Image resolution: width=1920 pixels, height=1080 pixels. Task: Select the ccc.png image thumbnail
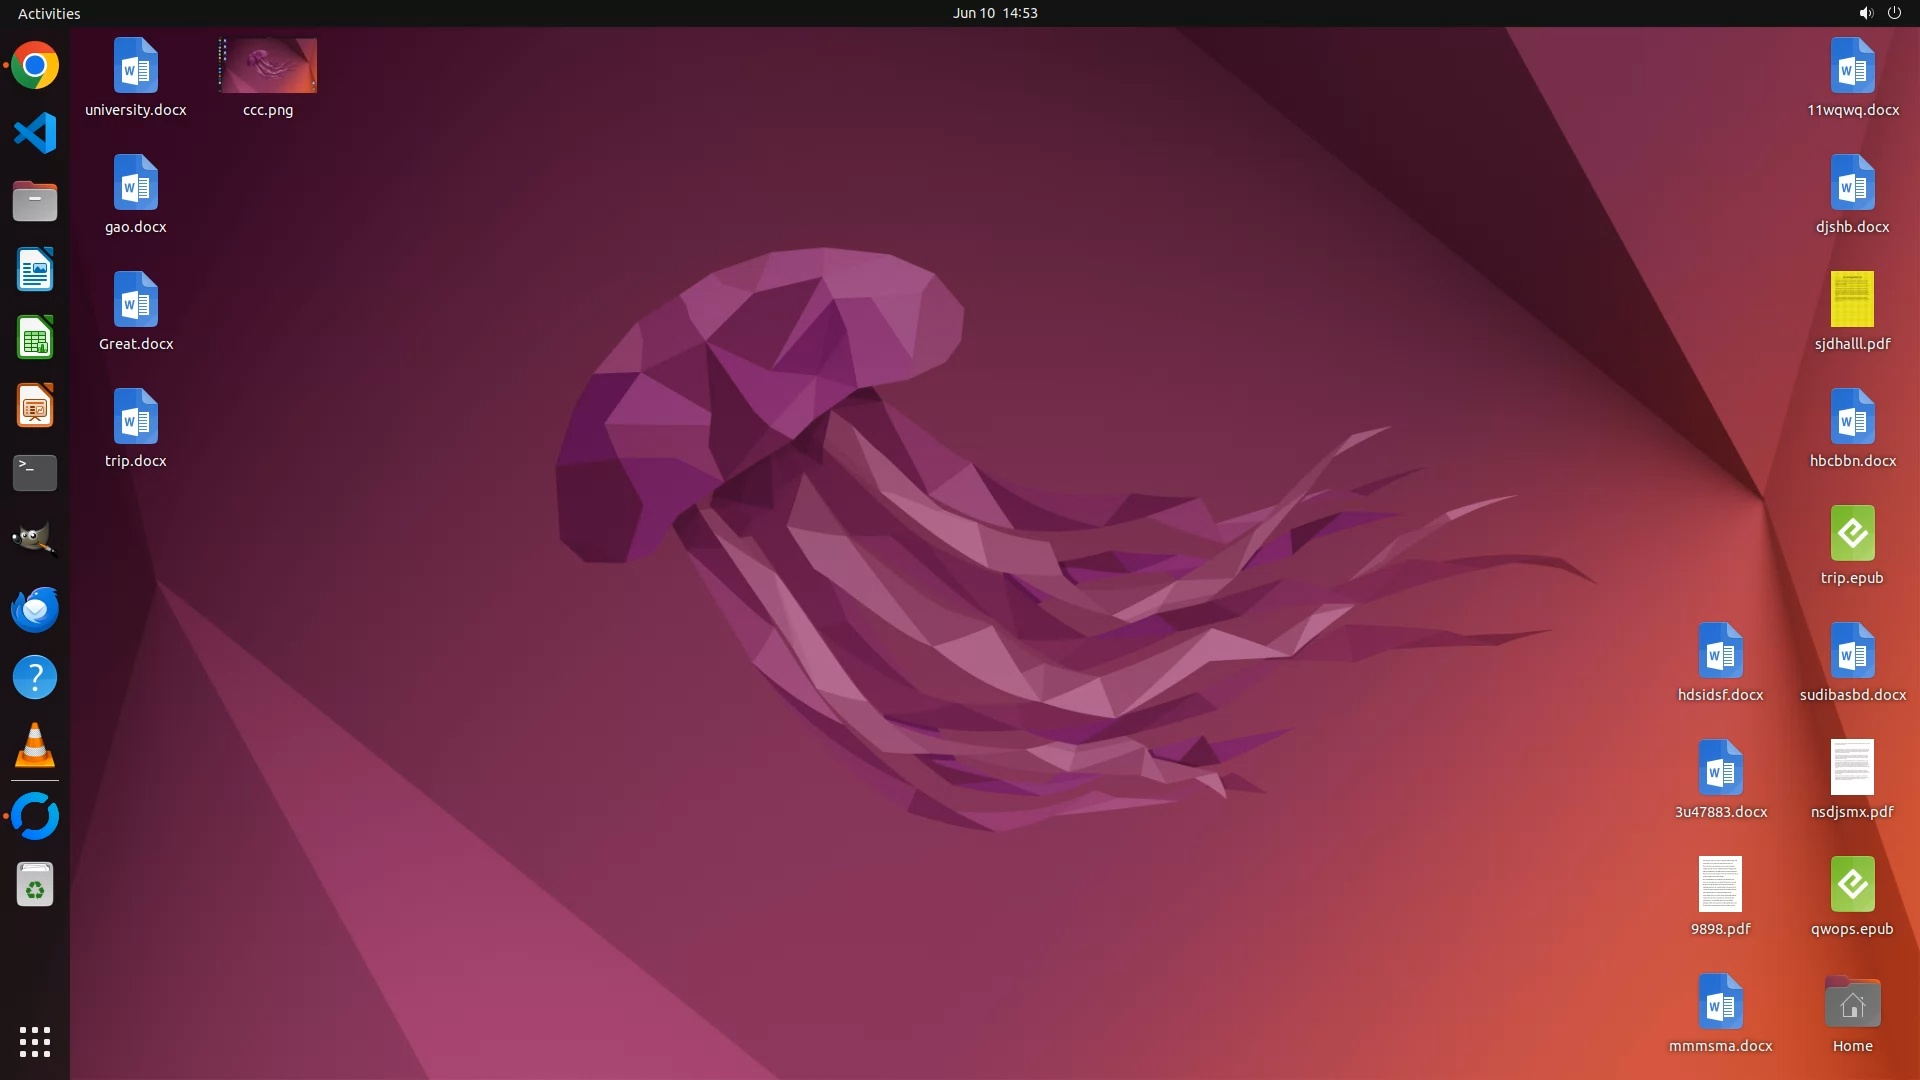pos(268,66)
